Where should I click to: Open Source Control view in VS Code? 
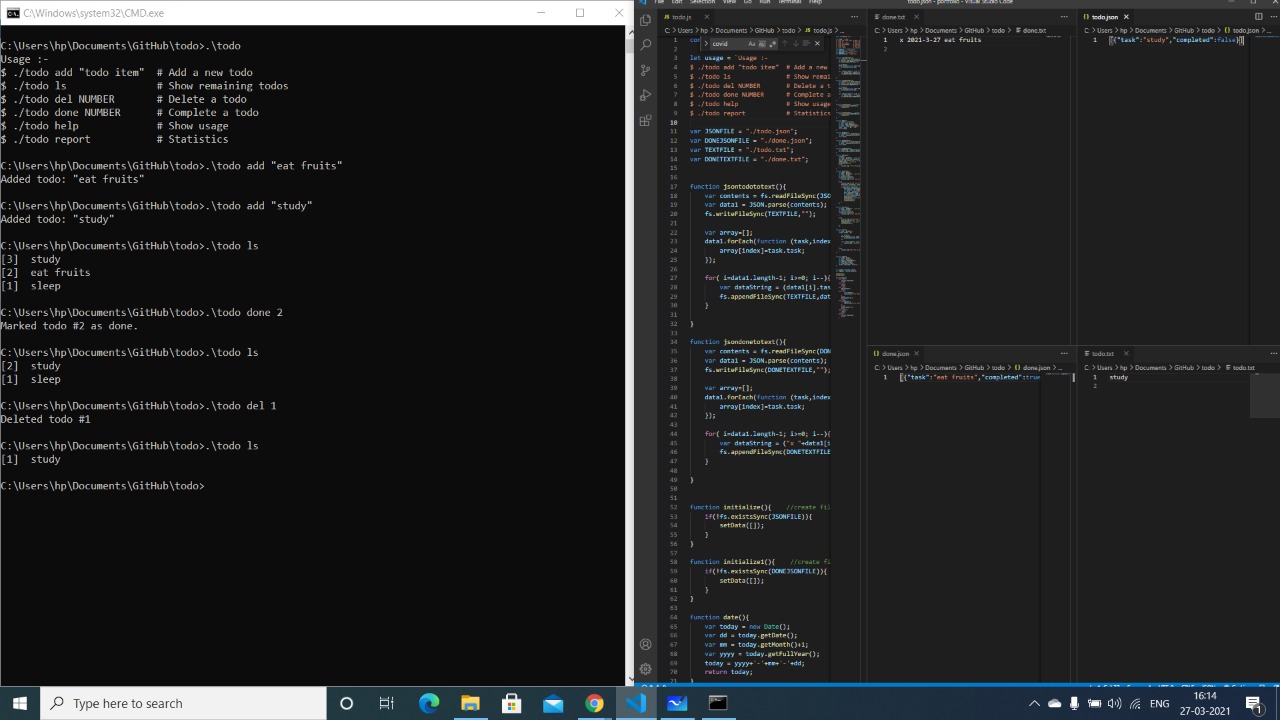coord(646,70)
